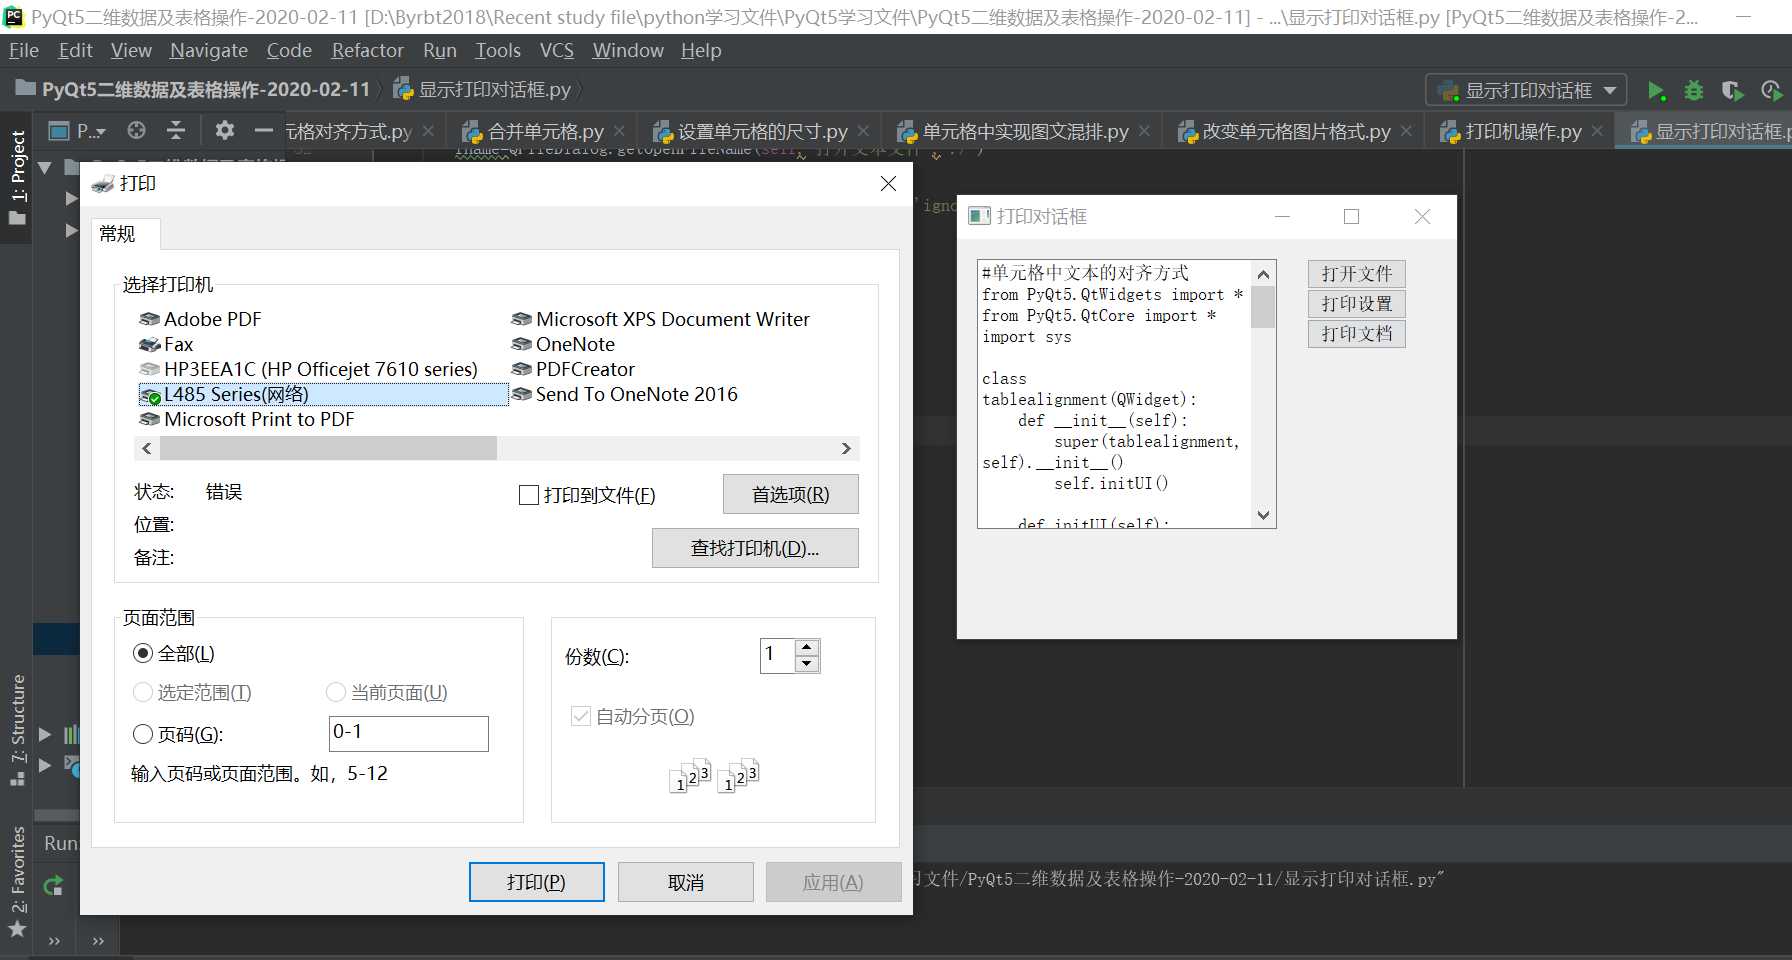
Task: Switch to 设置单元格的尺寸.py tab
Action: point(762,131)
